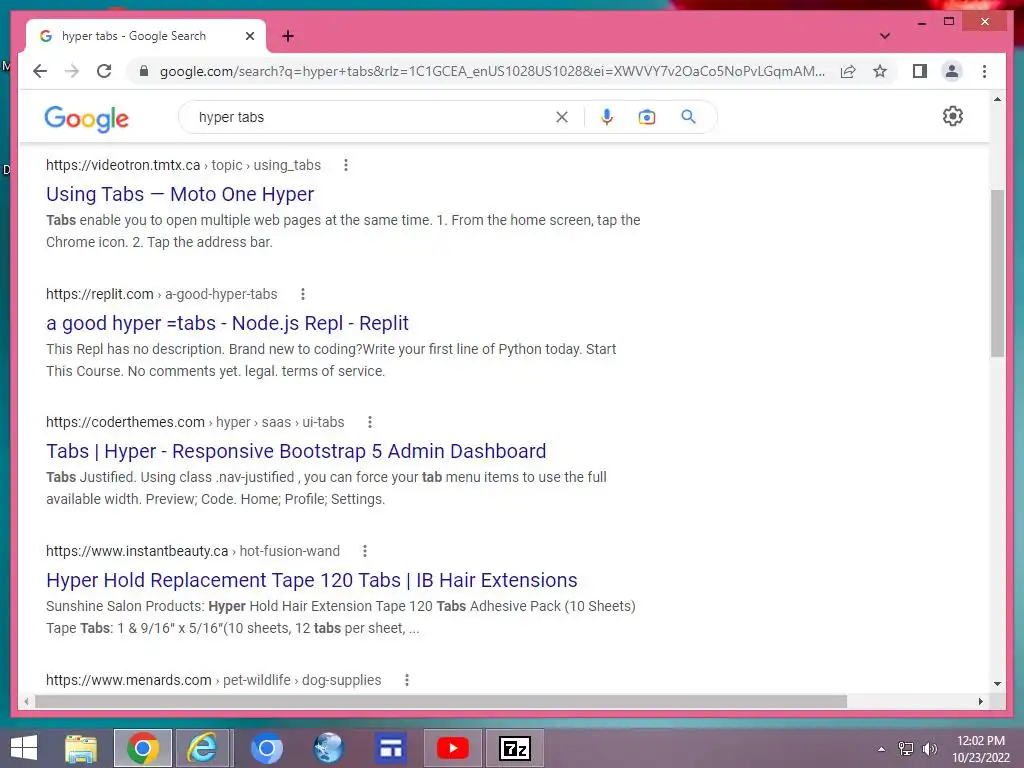This screenshot has height=768, width=1024.
Task: Search by image using camera icon
Action: pos(647,117)
